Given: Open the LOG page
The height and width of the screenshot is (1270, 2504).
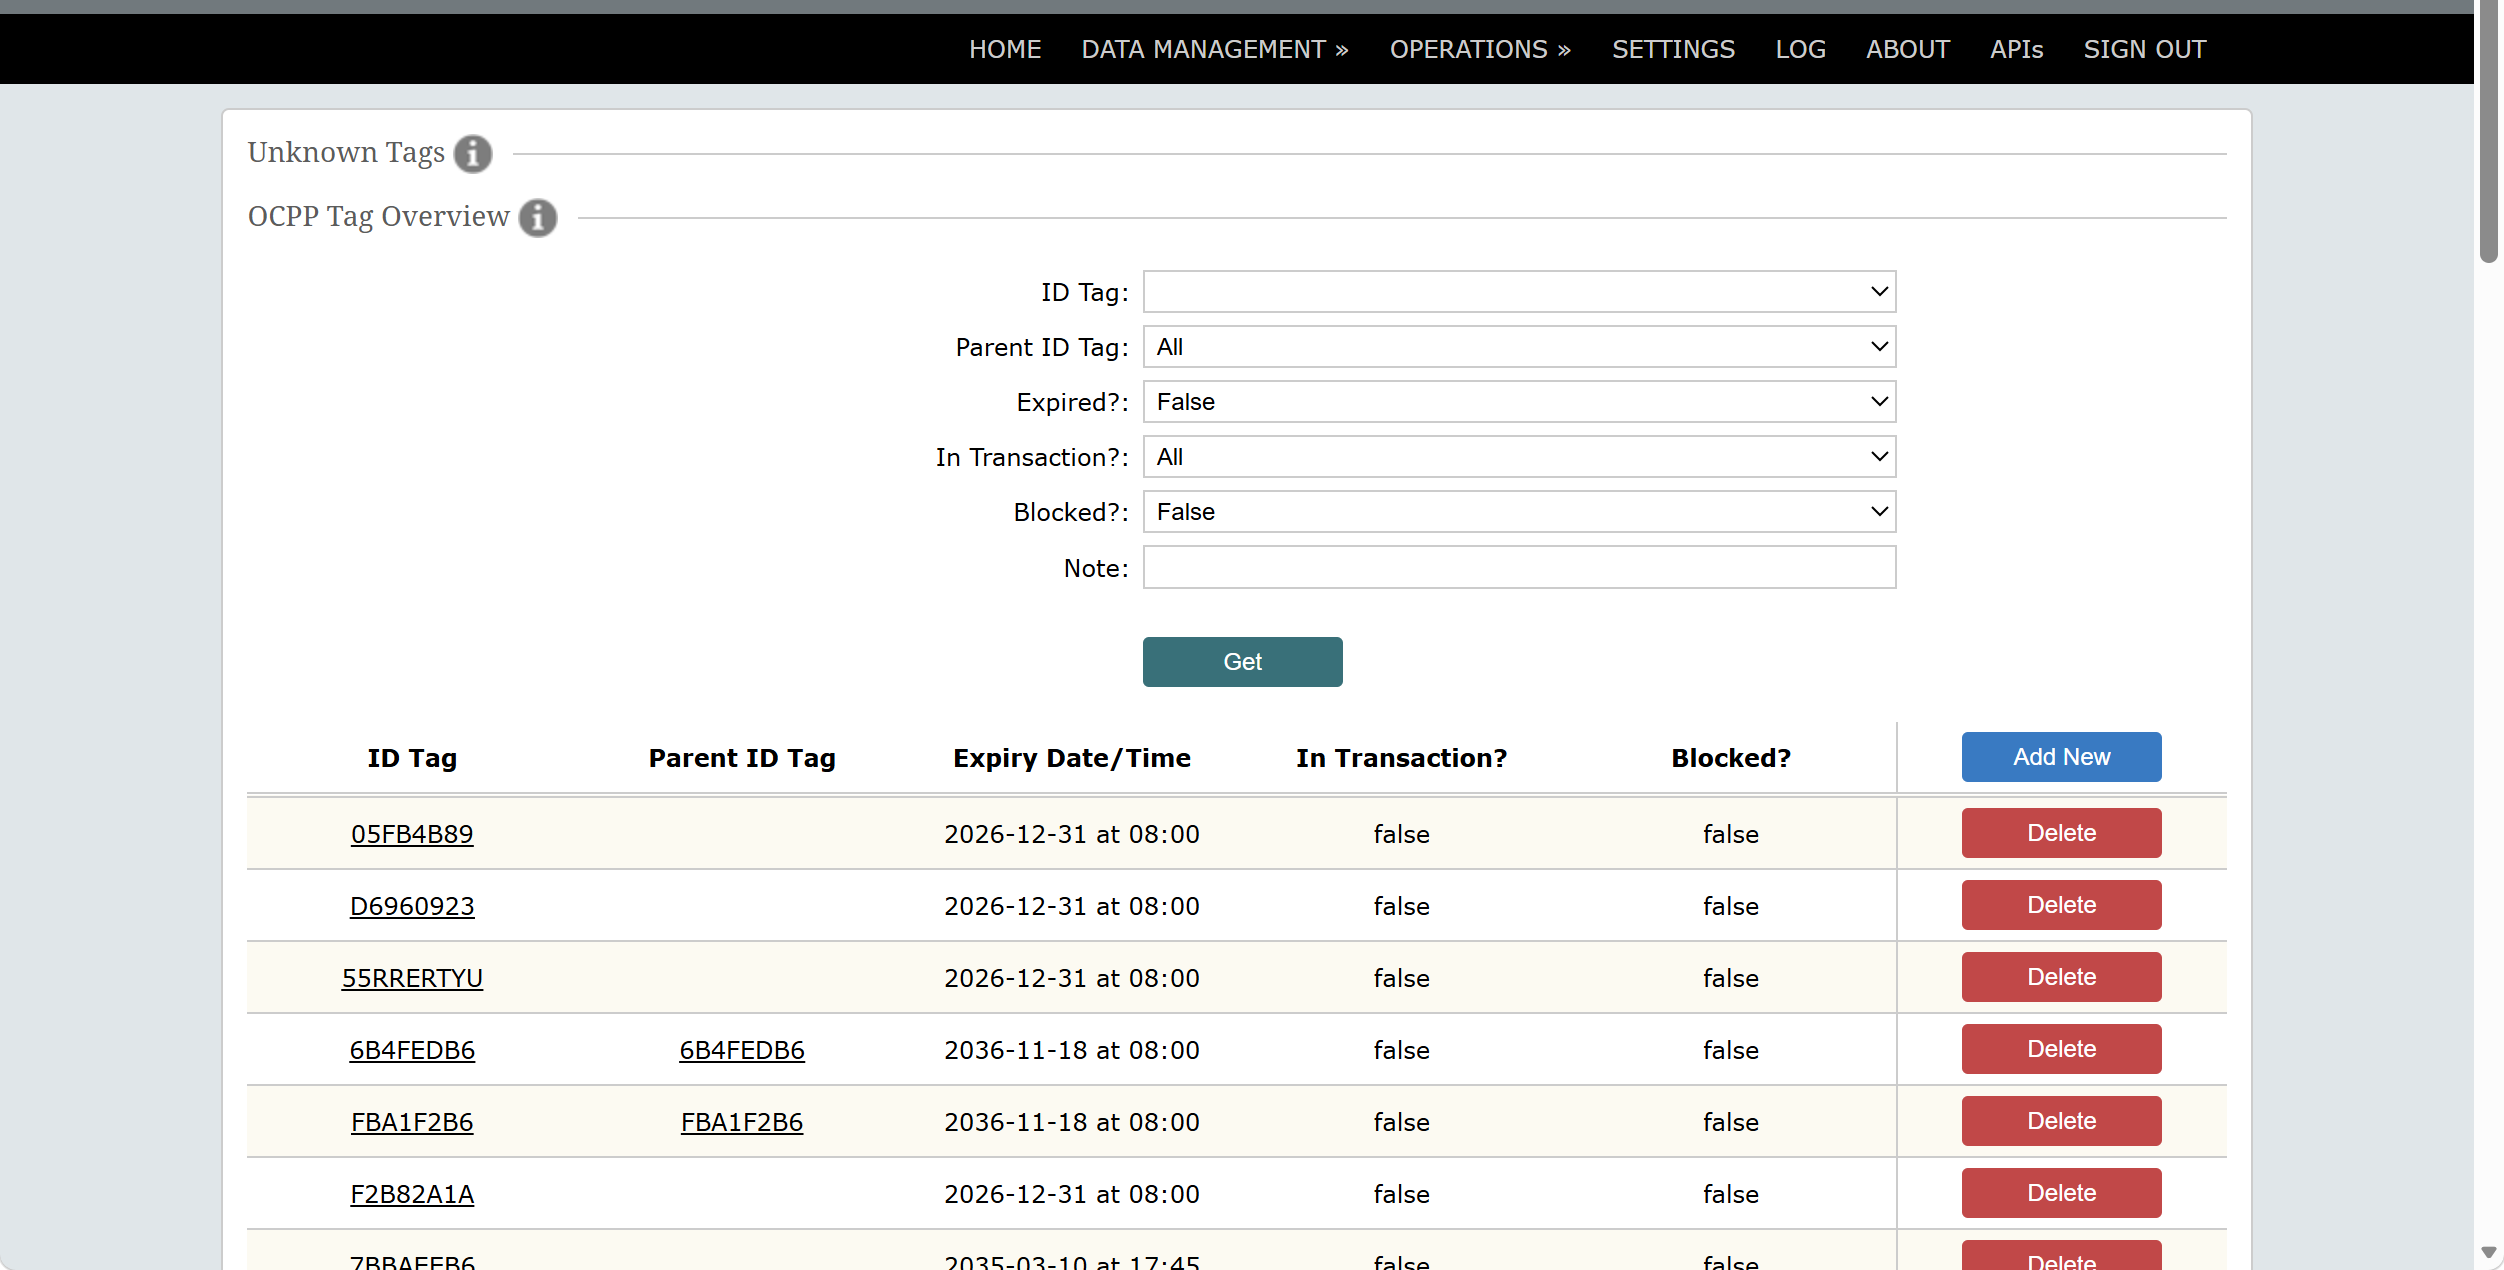Looking at the screenshot, I should coord(1800,49).
